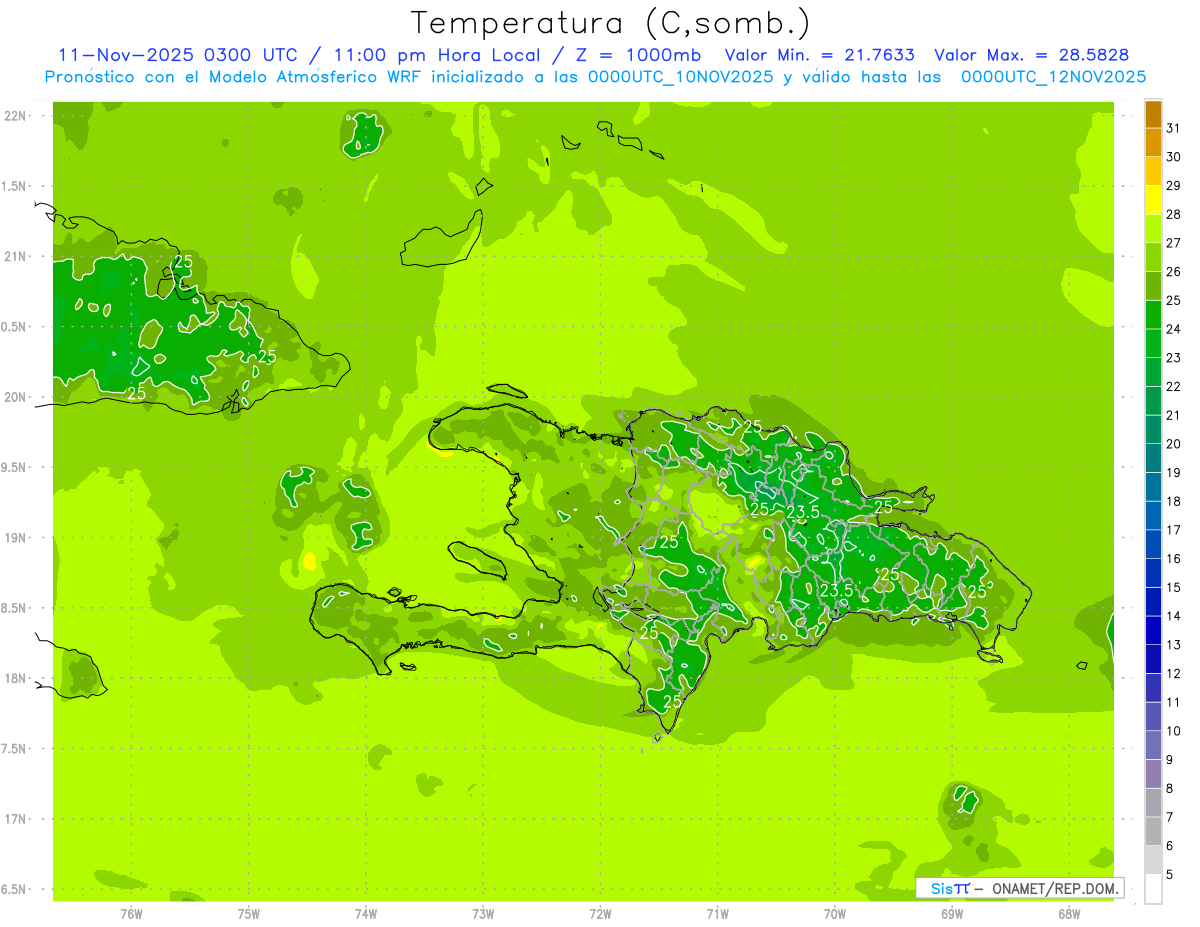Click the latitude label "21N"
1200x927 pixels.
click(16, 257)
